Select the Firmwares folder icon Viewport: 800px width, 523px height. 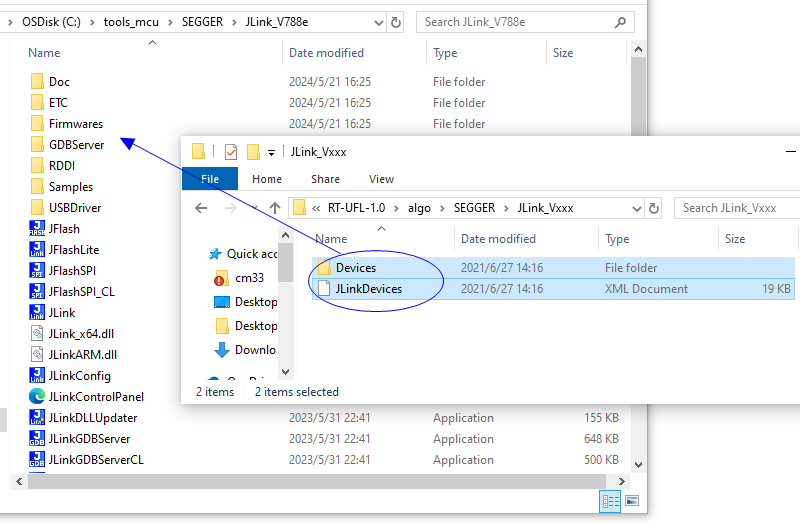(x=37, y=123)
